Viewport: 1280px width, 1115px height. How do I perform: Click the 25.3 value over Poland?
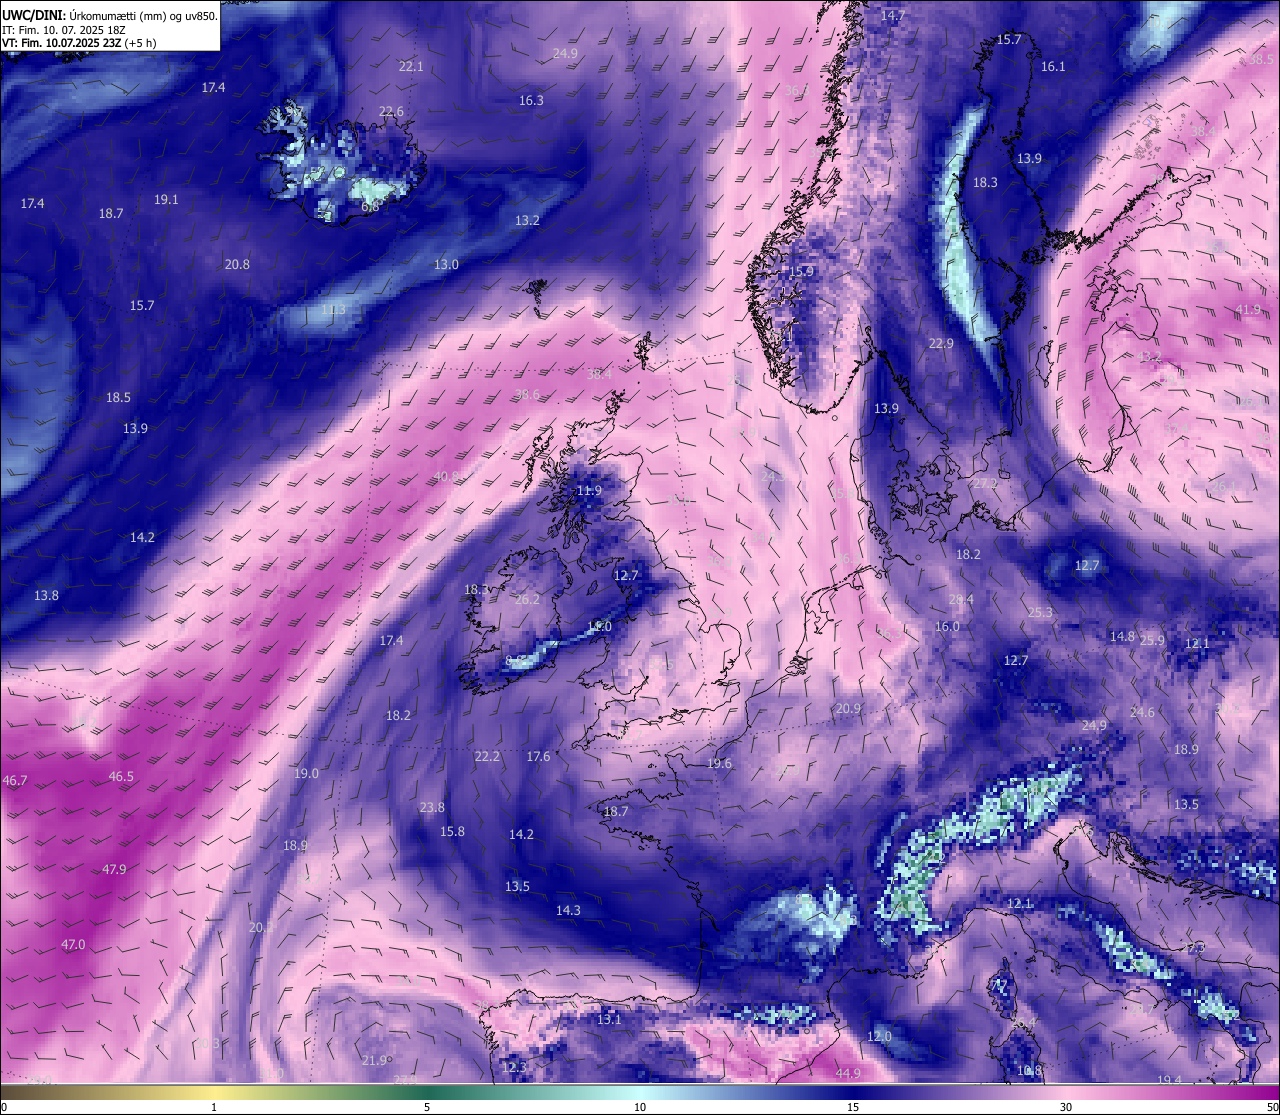[x=1040, y=613]
